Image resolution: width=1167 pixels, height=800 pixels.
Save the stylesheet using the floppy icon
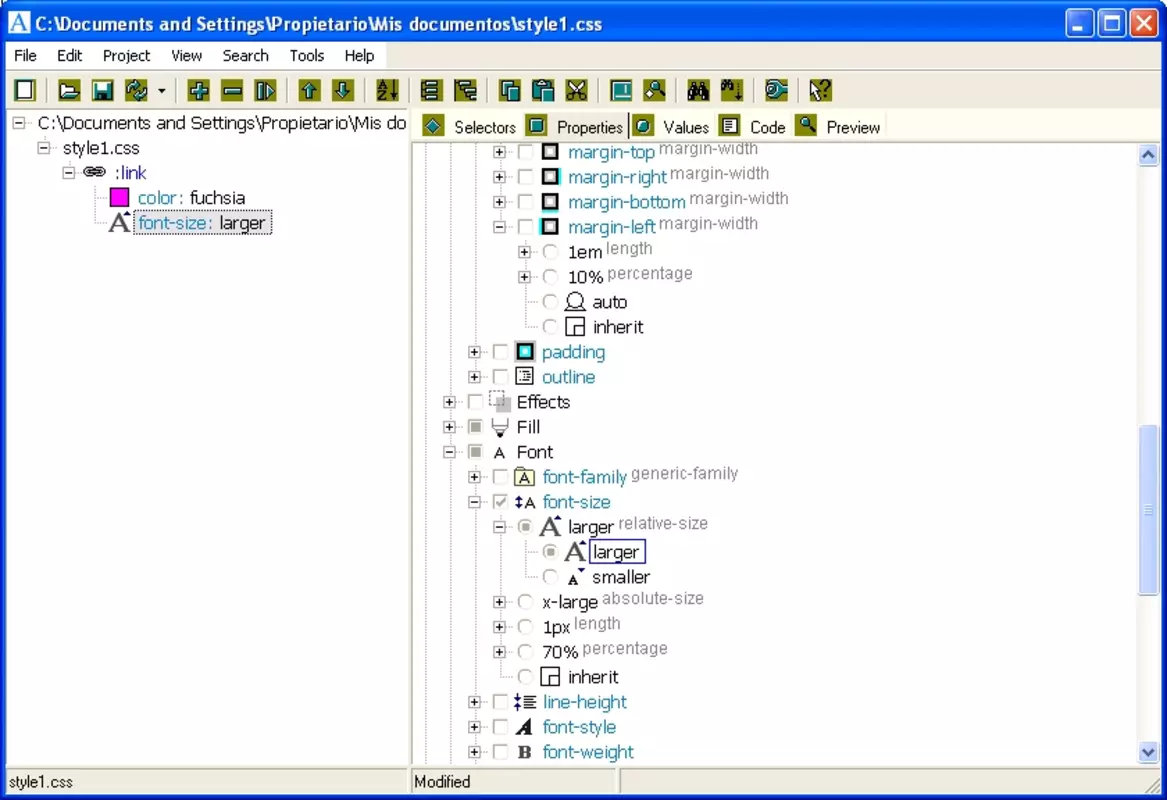102,90
